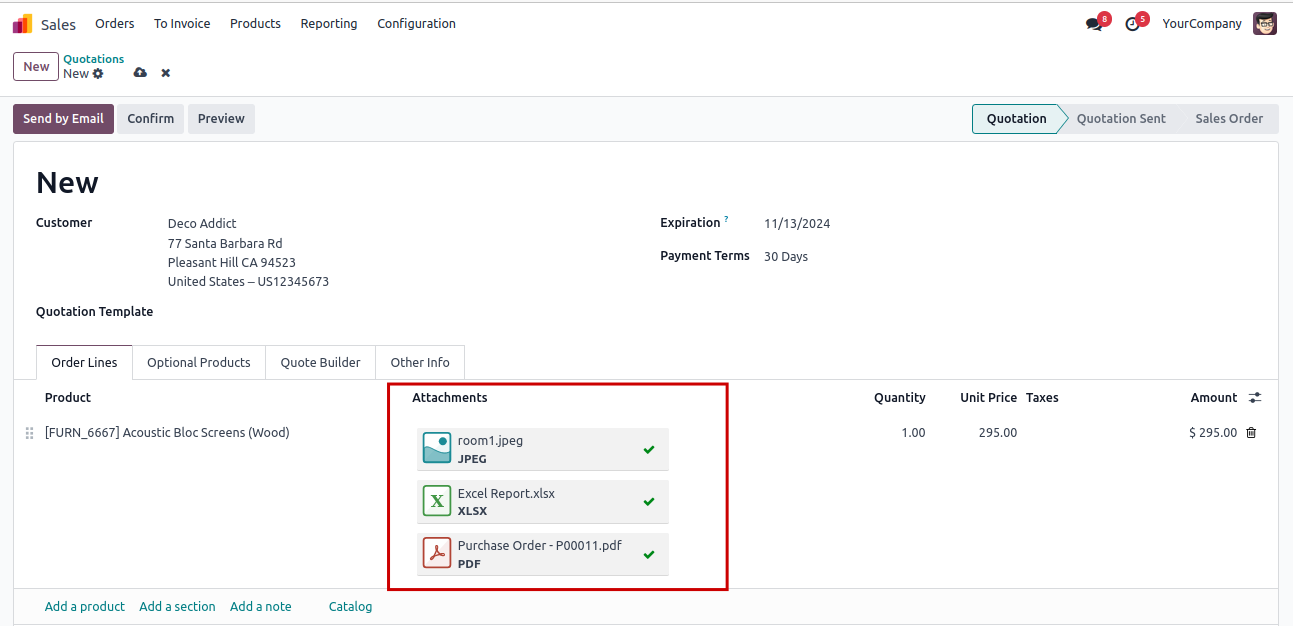Delete the order line trash icon
This screenshot has width=1293, height=626.
click(1251, 433)
